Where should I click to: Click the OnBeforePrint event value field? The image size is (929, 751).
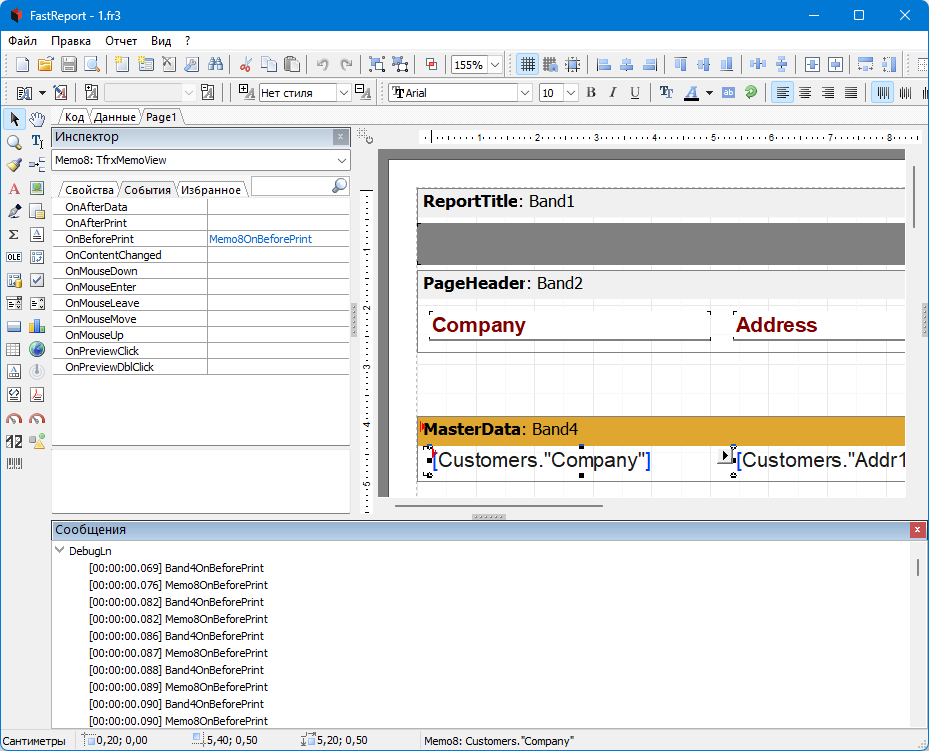tap(278, 239)
